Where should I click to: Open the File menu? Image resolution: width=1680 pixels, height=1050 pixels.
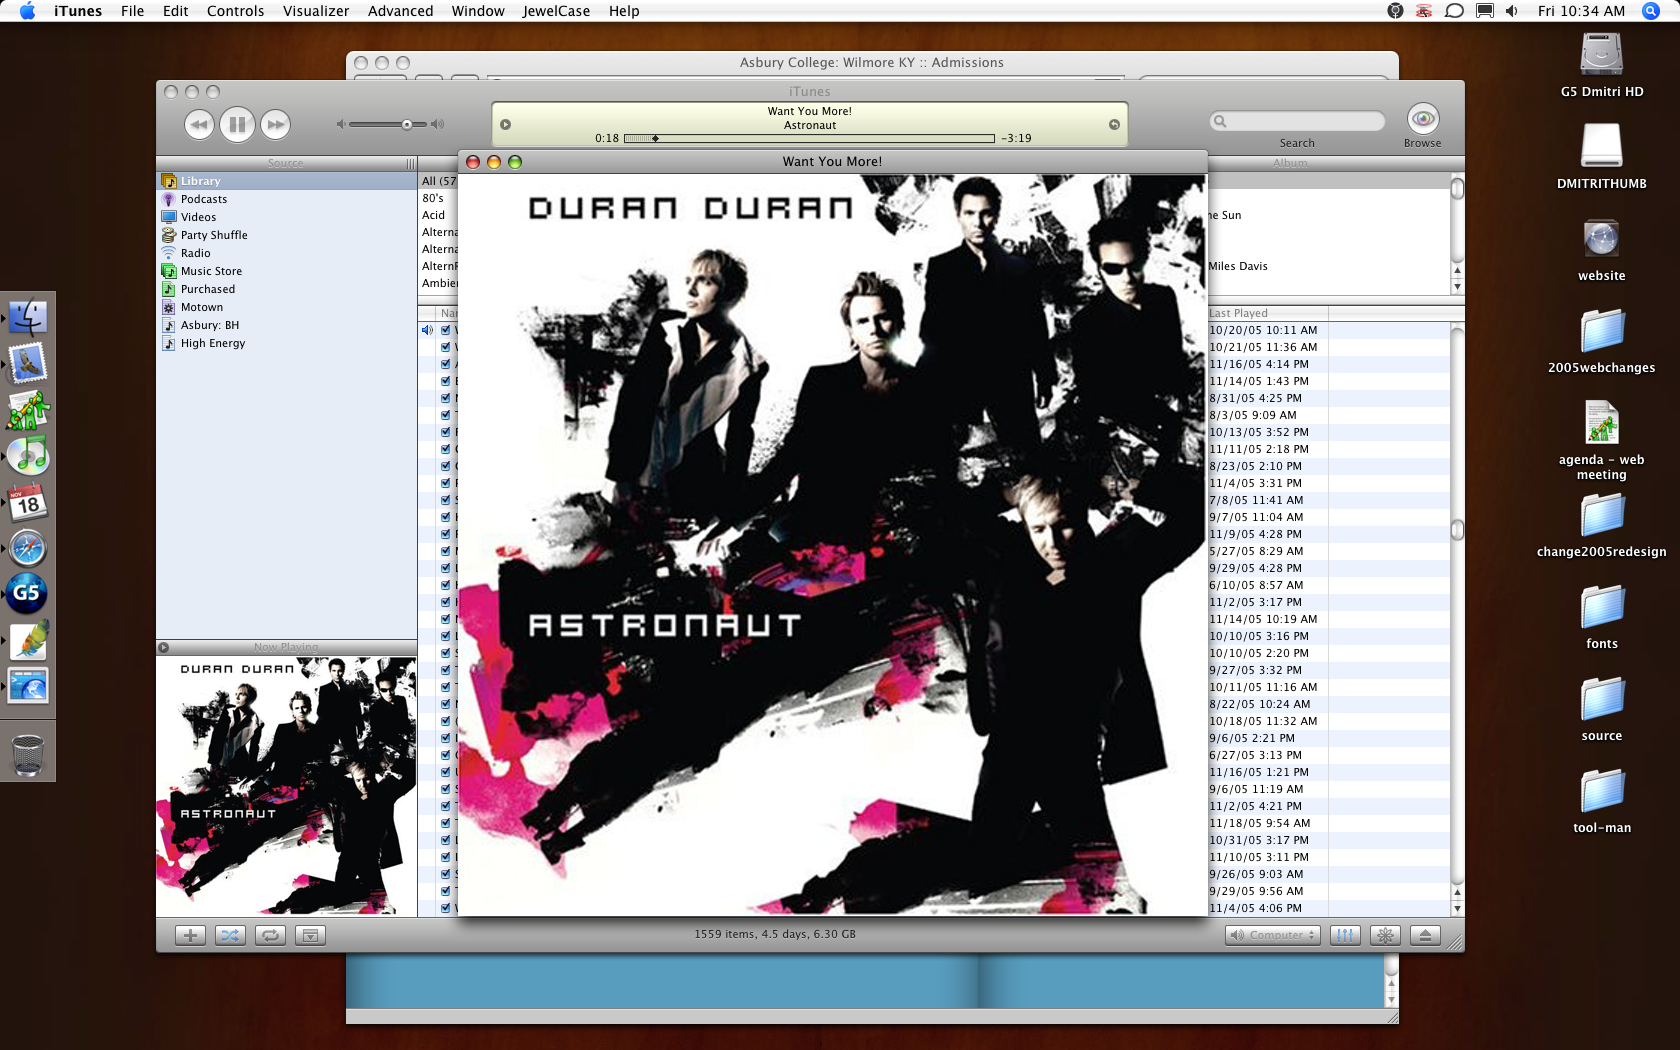pyautogui.click(x=132, y=11)
